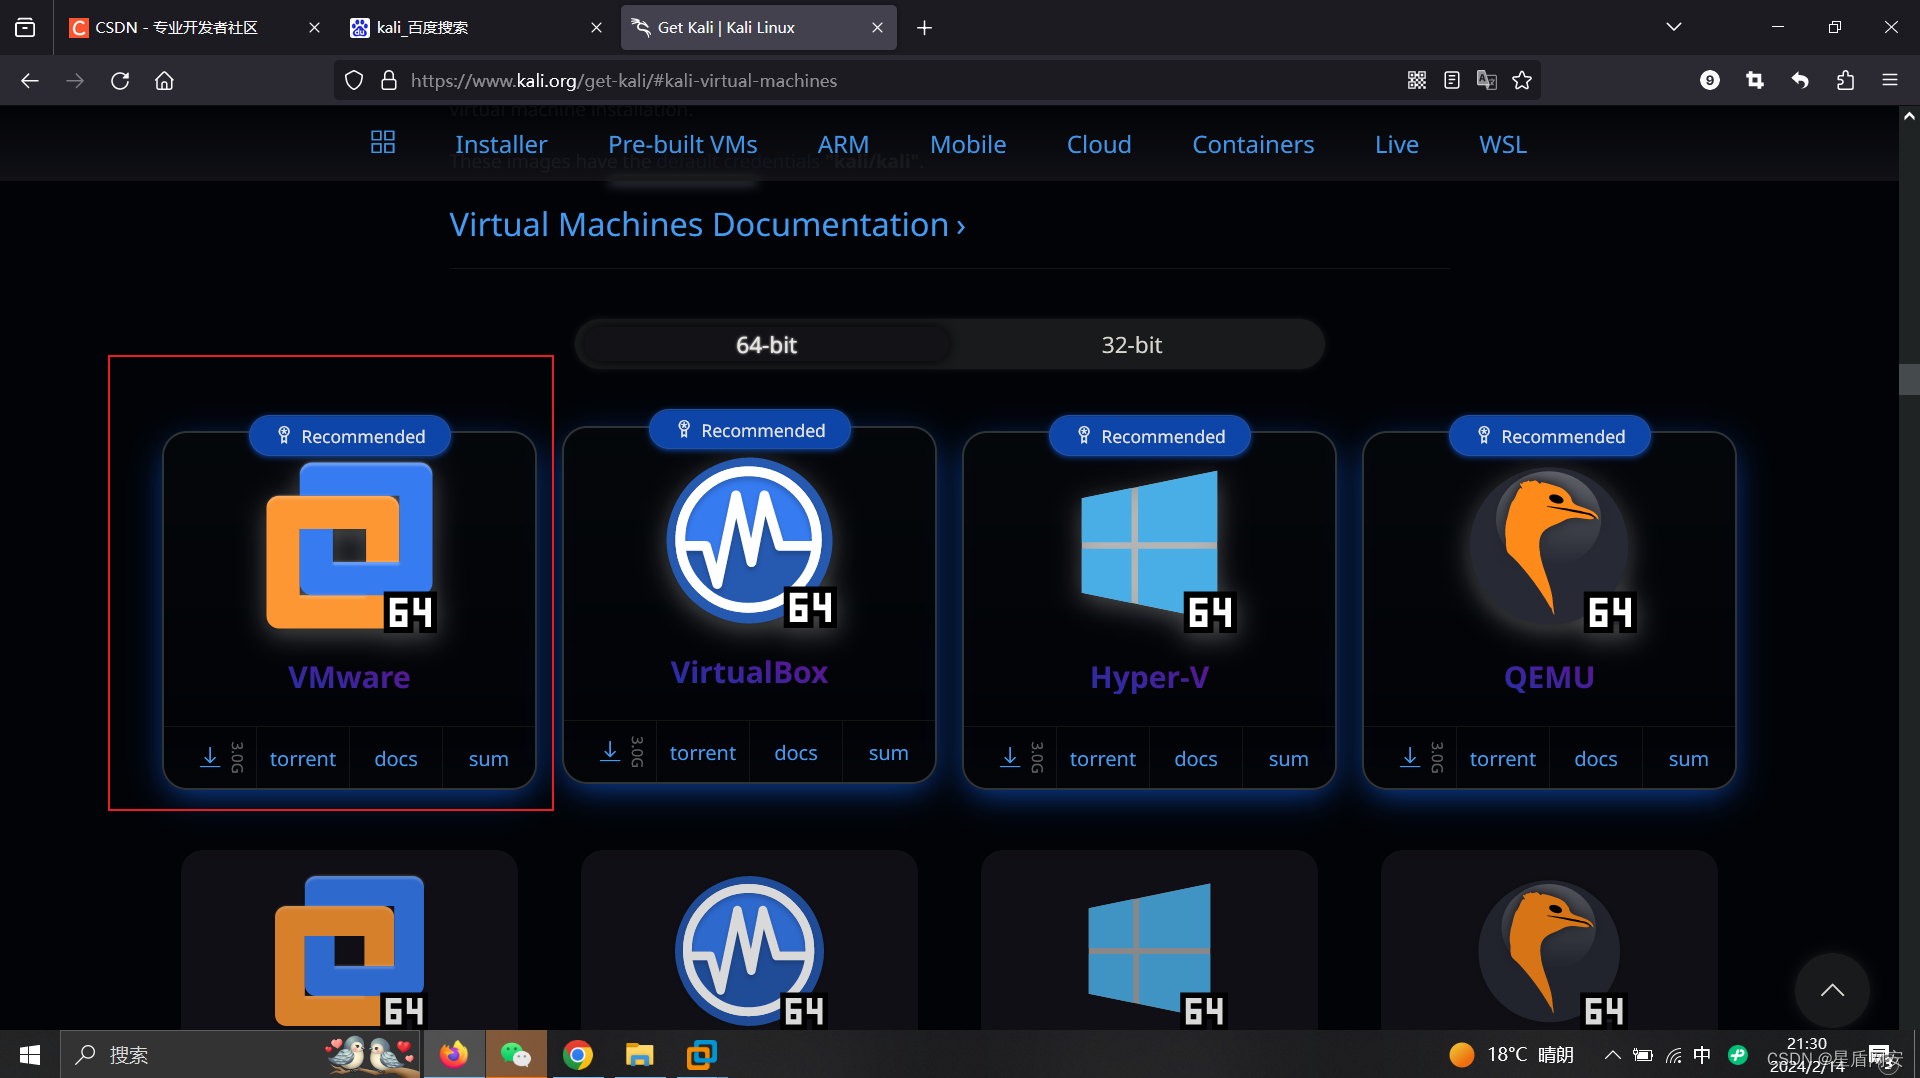This screenshot has width=1920, height=1078.
Task: Open the Installer section
Action: pos(501,144)
